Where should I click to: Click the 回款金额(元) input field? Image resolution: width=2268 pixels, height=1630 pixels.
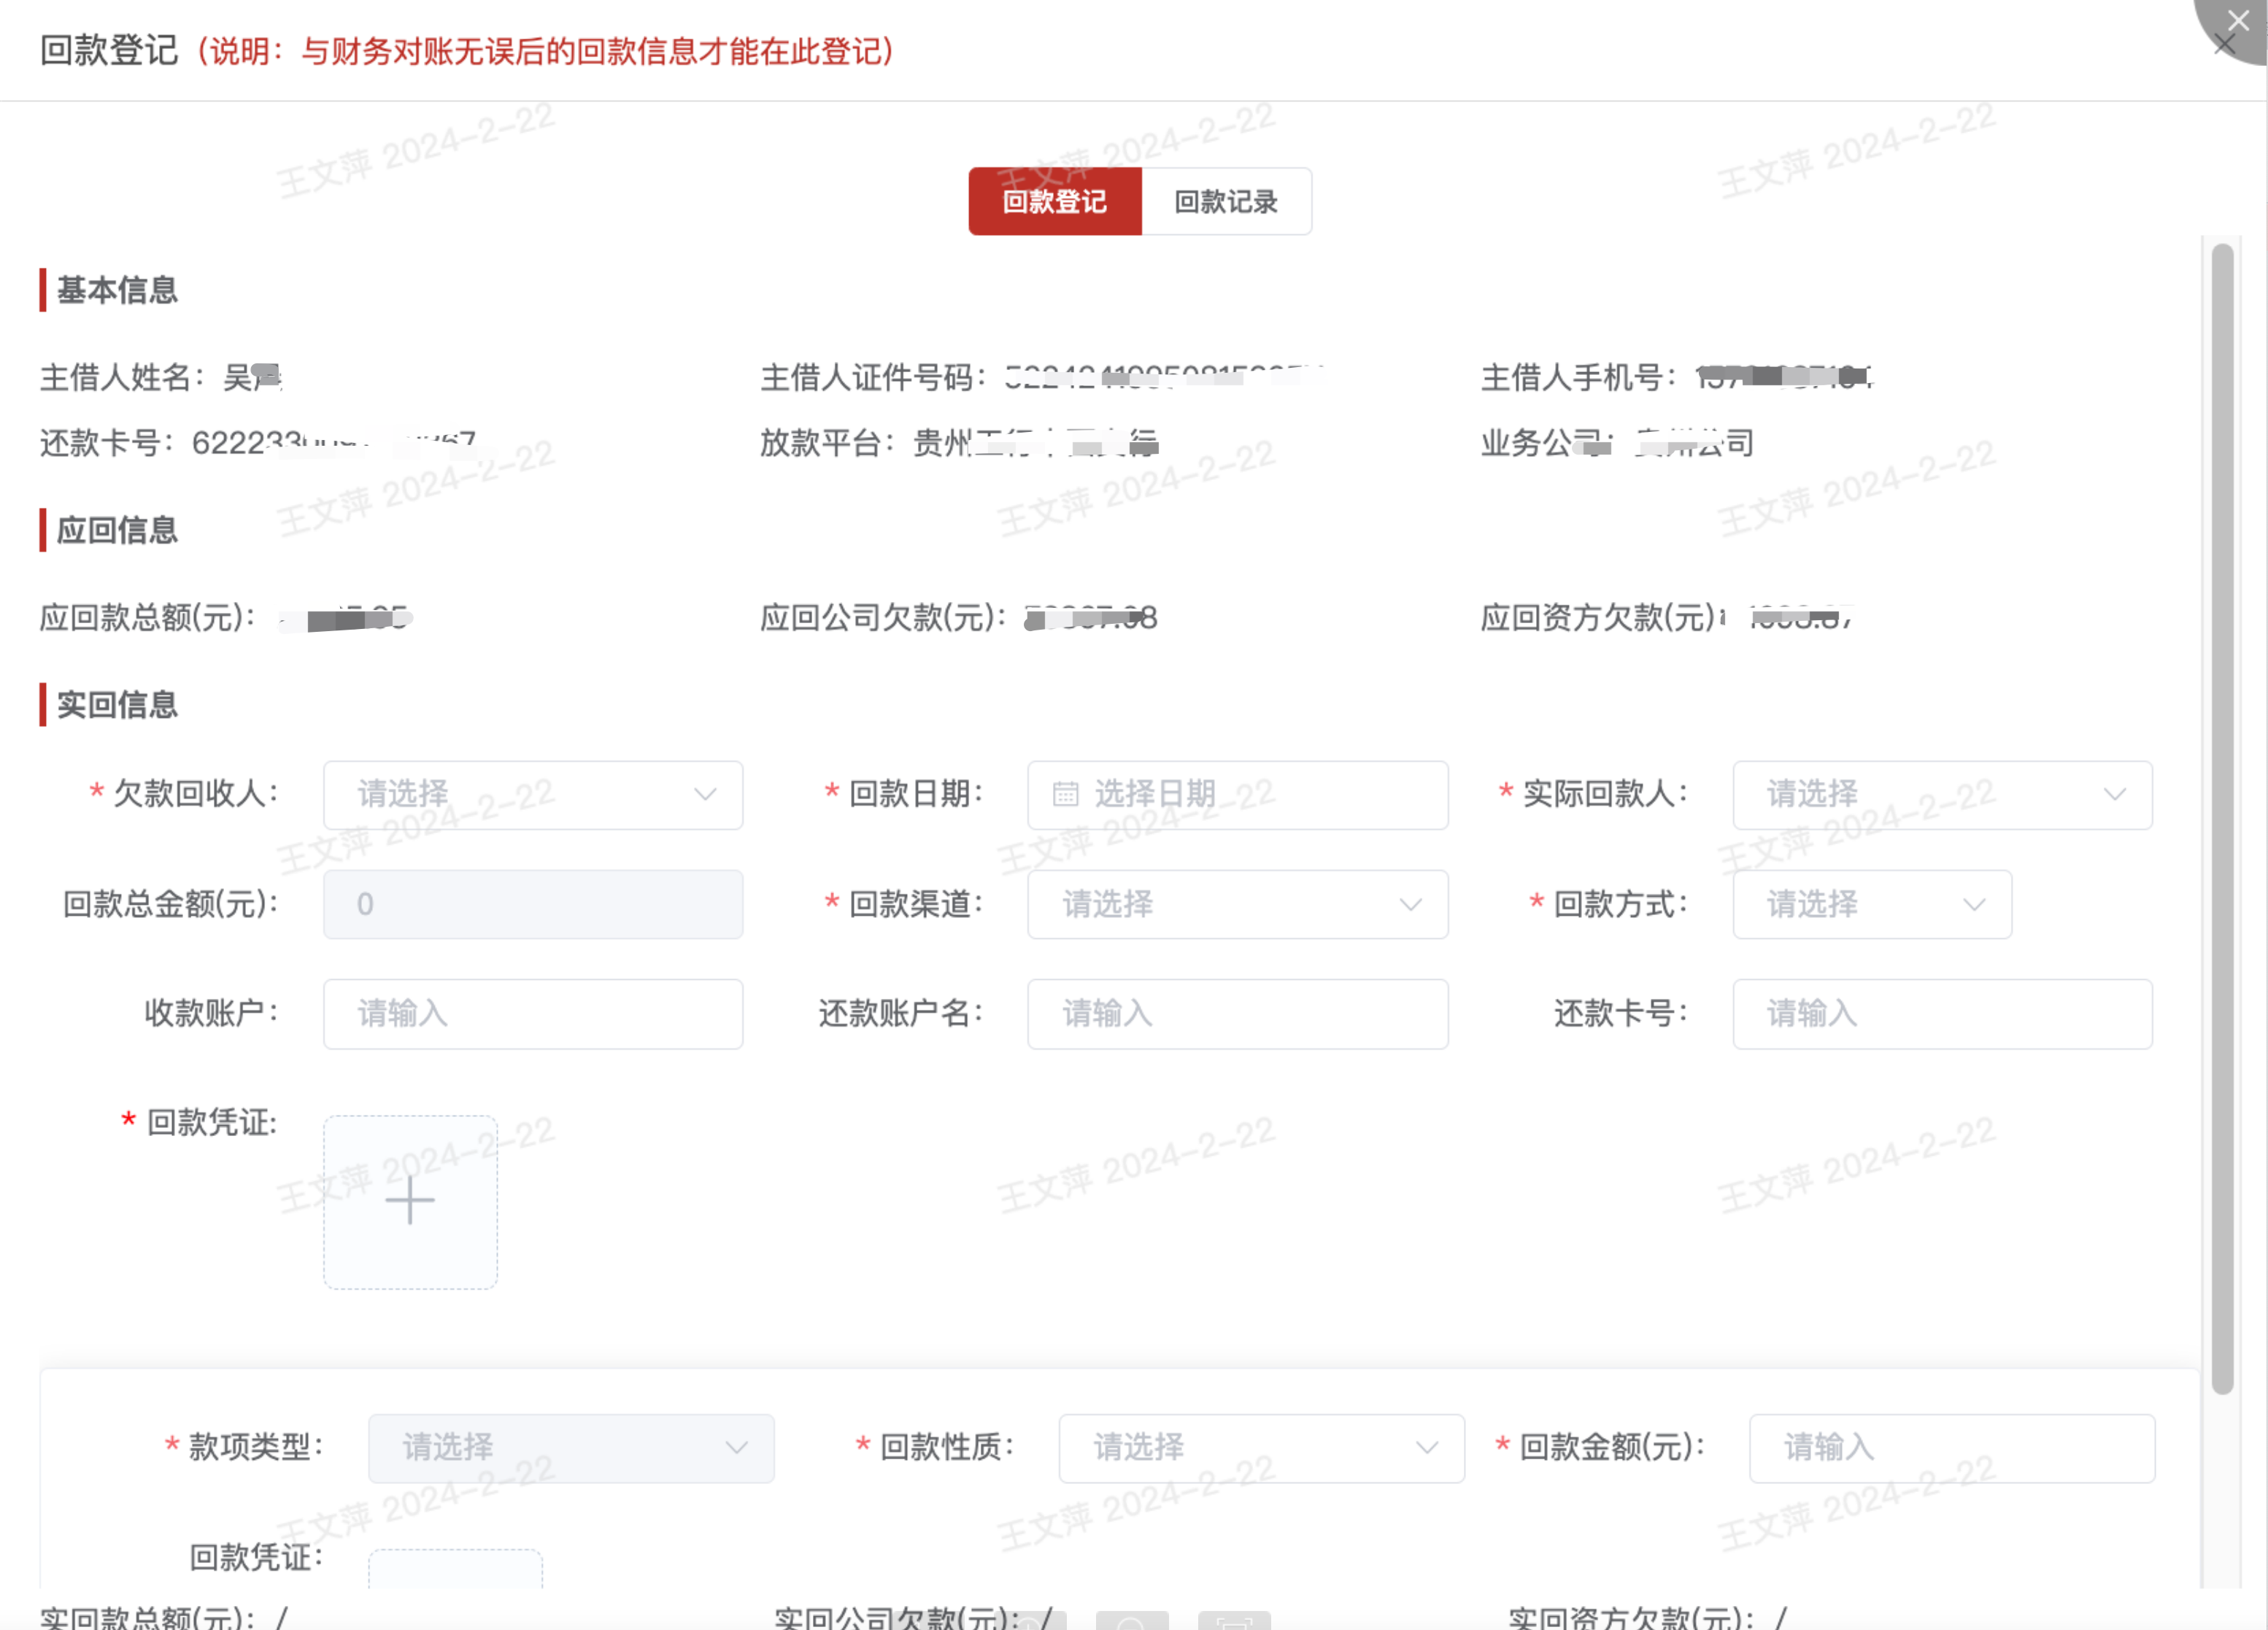[1951, 1447]
